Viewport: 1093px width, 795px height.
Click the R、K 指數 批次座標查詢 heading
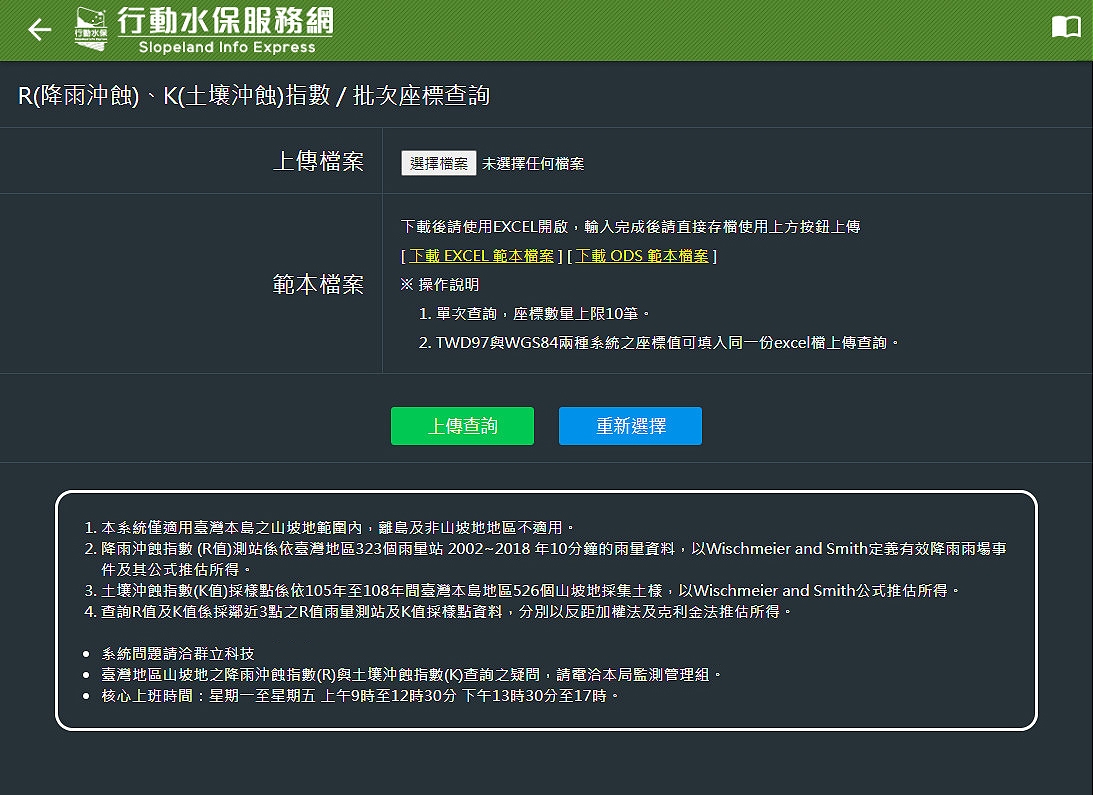pyautogui.click(x=254, y=96)
